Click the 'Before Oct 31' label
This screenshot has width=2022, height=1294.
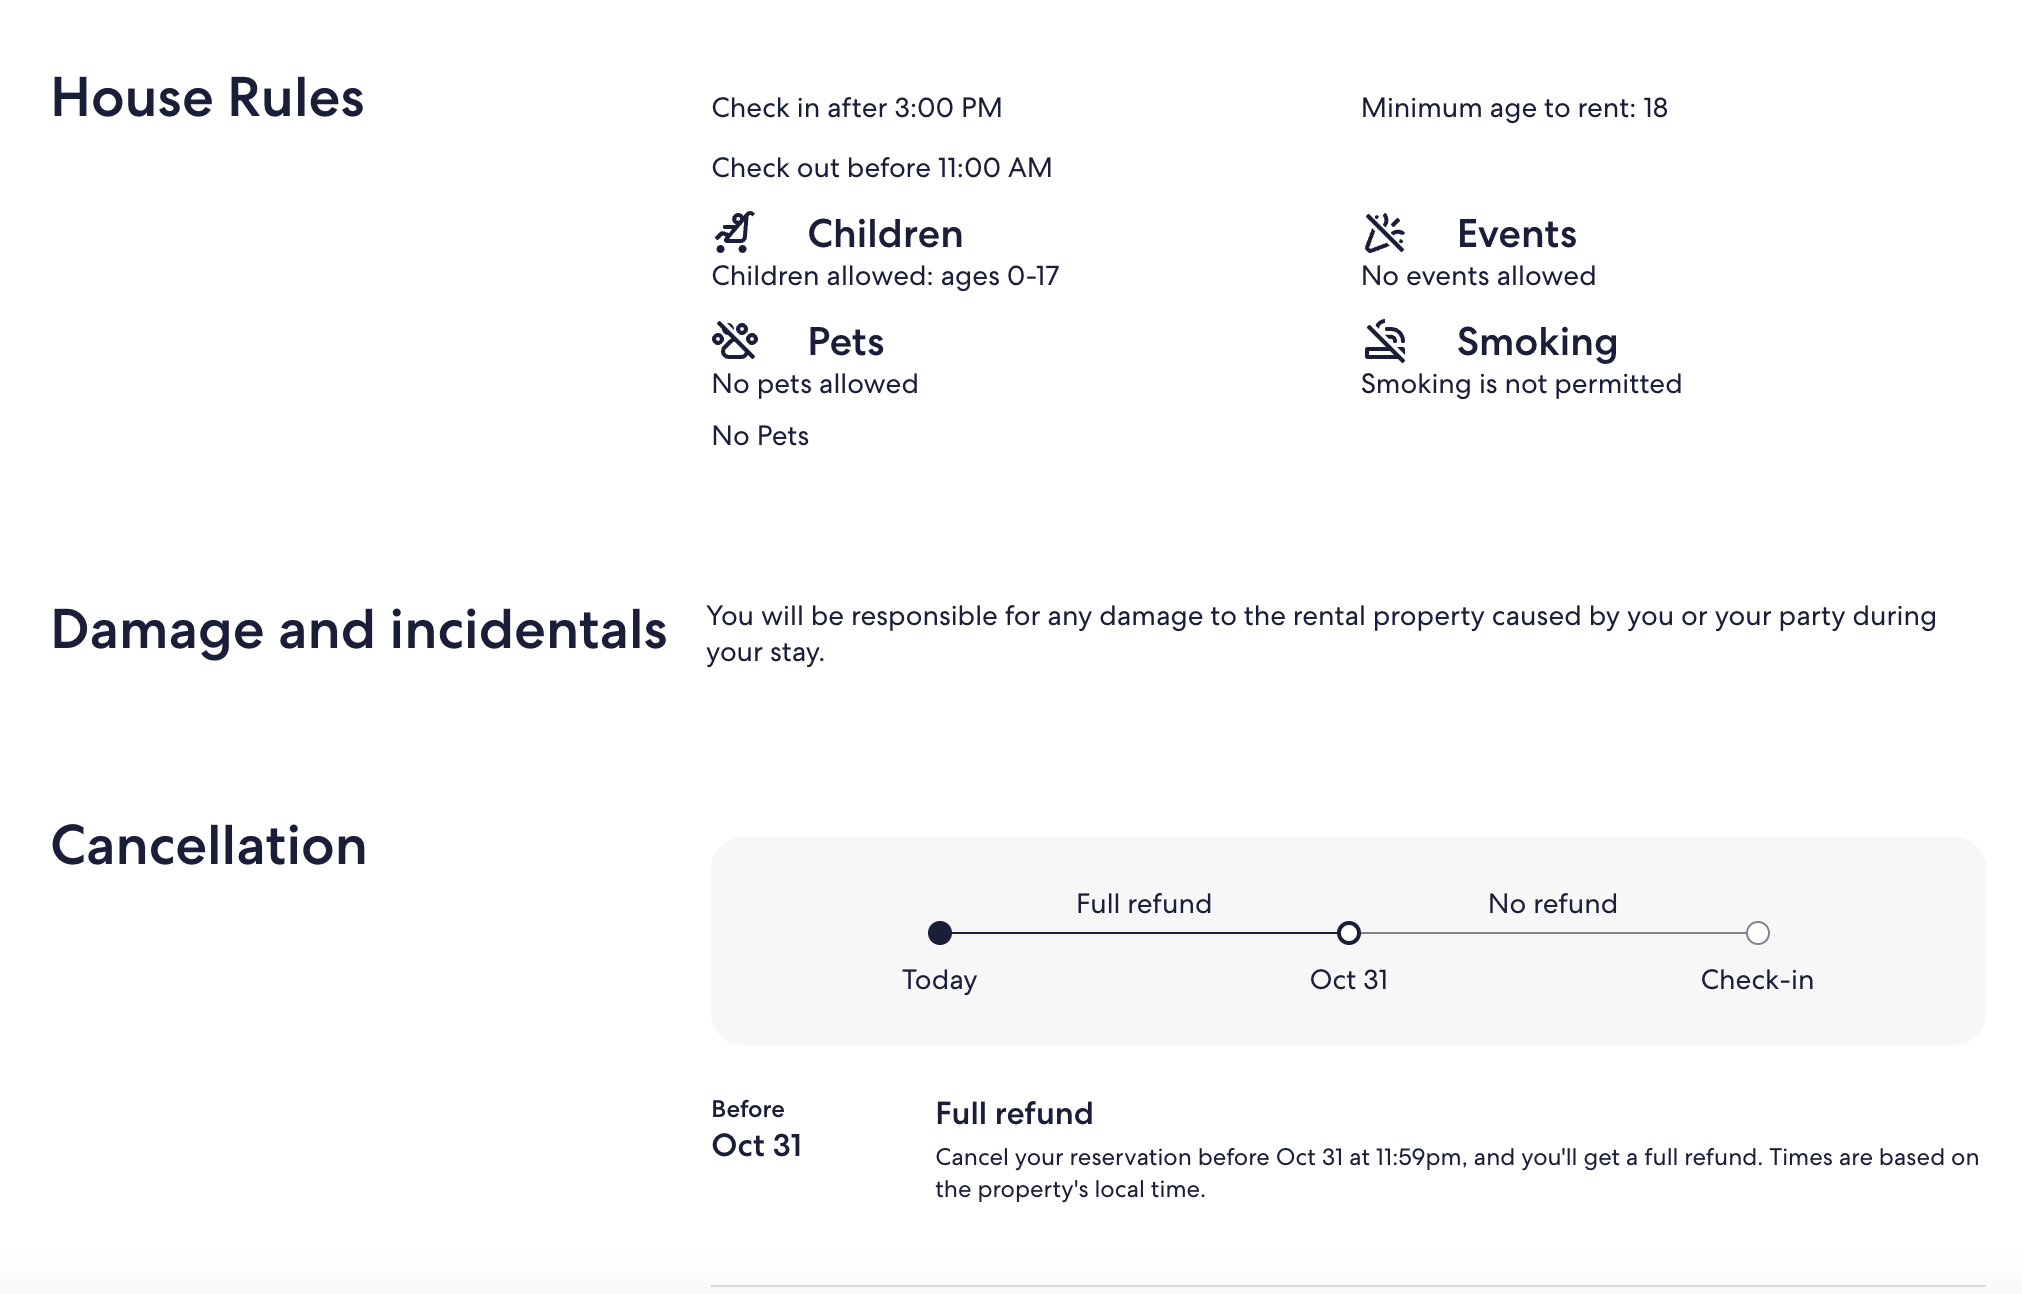[x=756, y=1128]
